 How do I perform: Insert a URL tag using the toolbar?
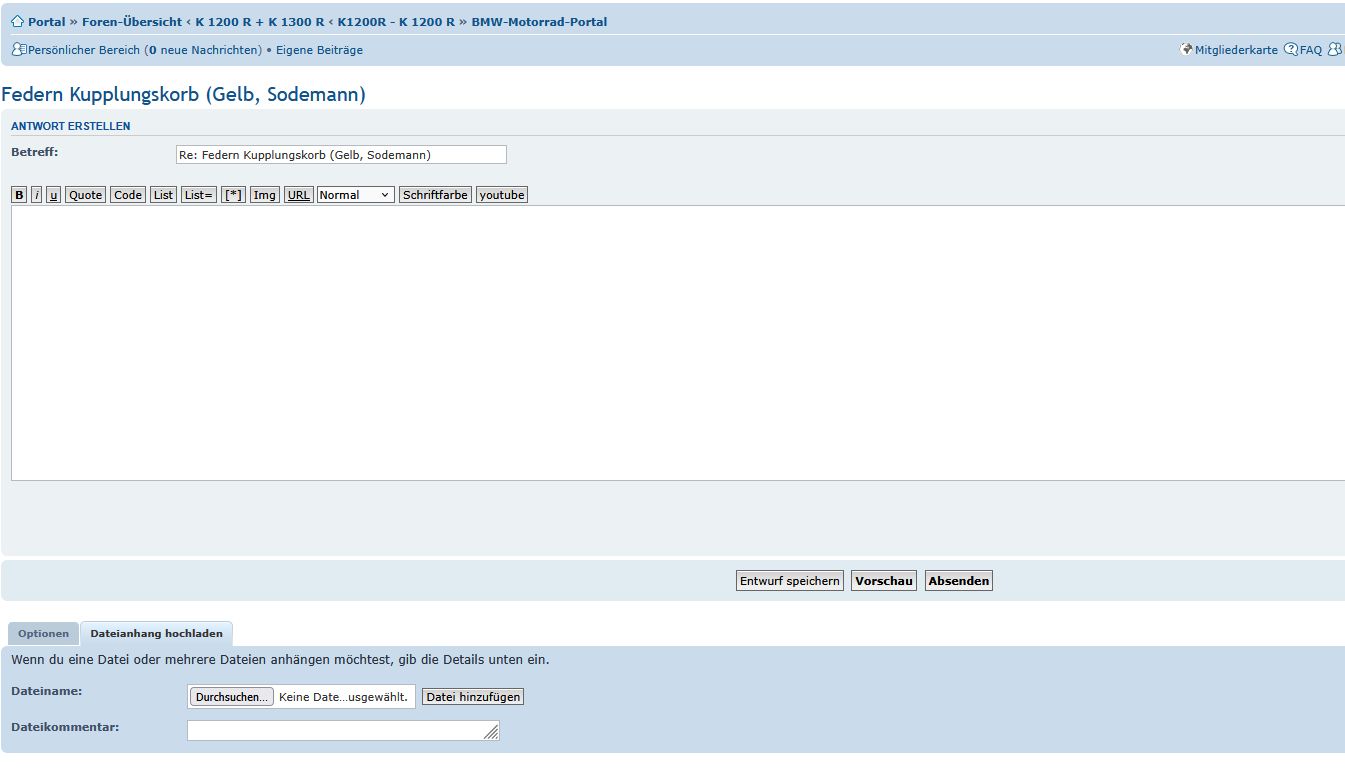[298, 195]
